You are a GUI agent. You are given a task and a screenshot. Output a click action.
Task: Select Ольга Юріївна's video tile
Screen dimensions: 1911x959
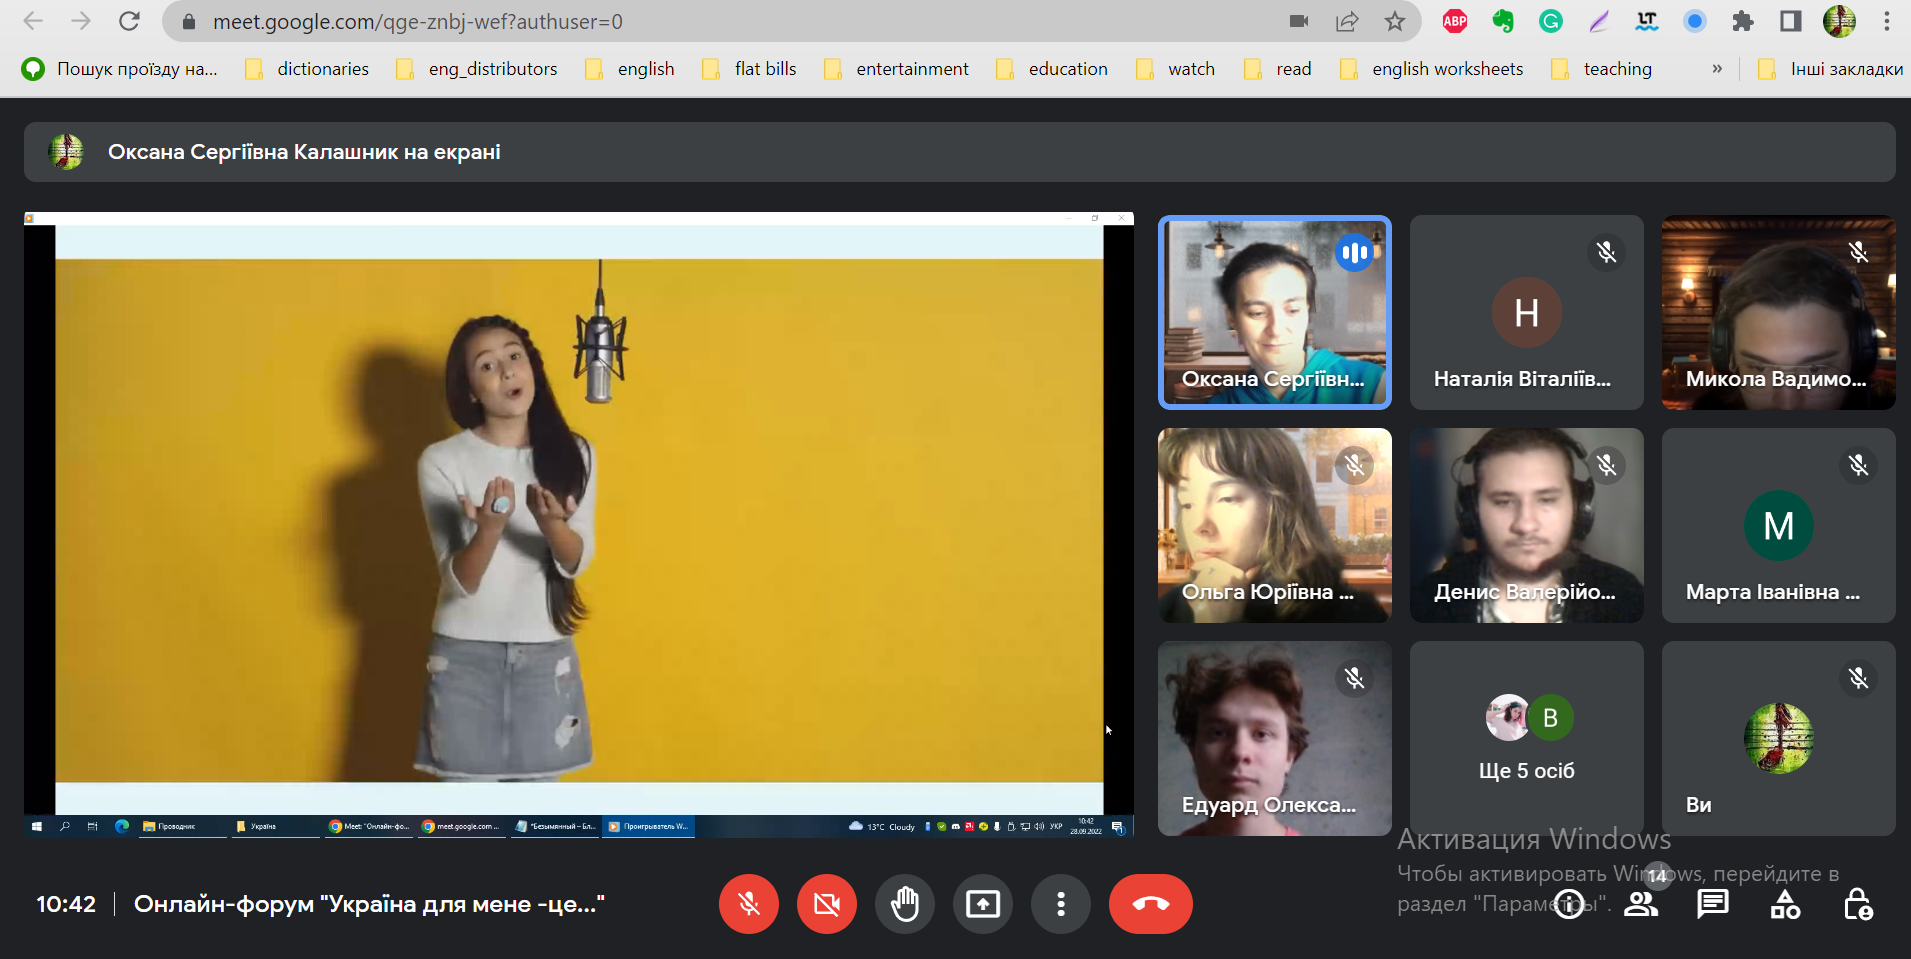coord(1275,526)
